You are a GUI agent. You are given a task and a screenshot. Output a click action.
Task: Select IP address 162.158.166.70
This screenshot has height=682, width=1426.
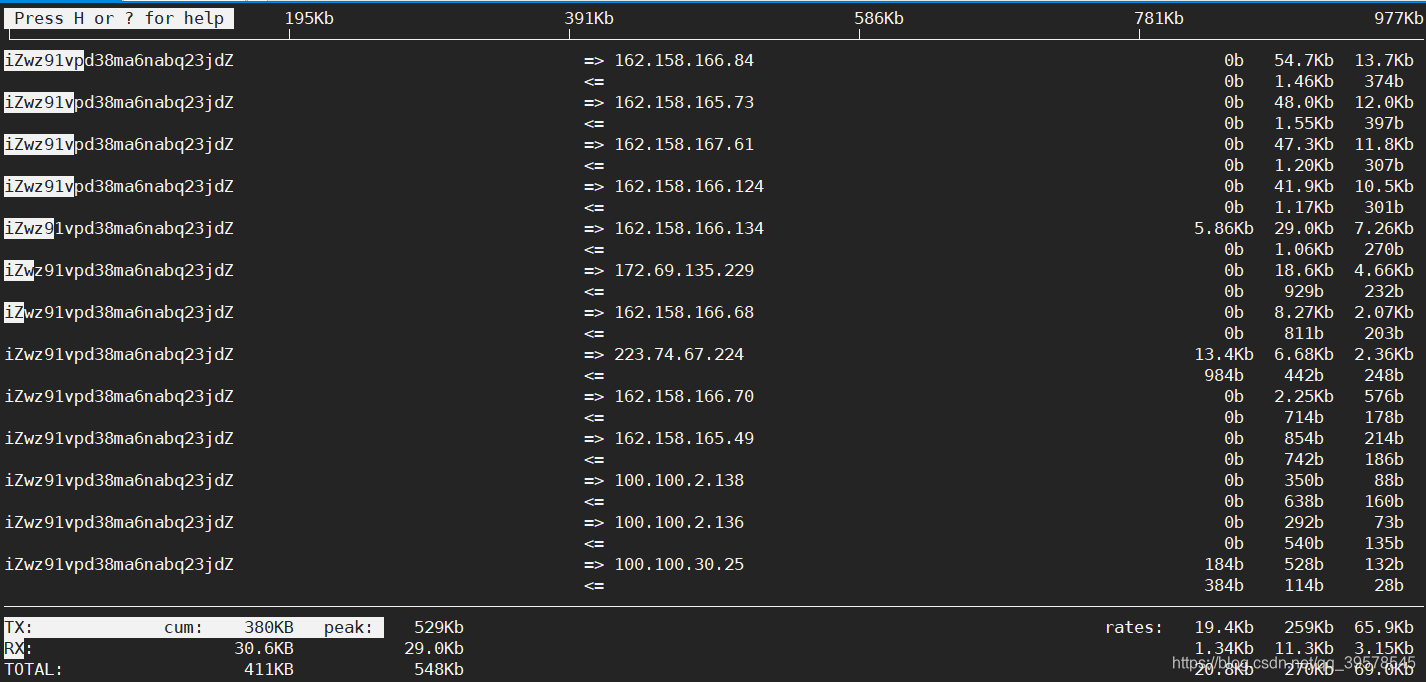[684, 397]
